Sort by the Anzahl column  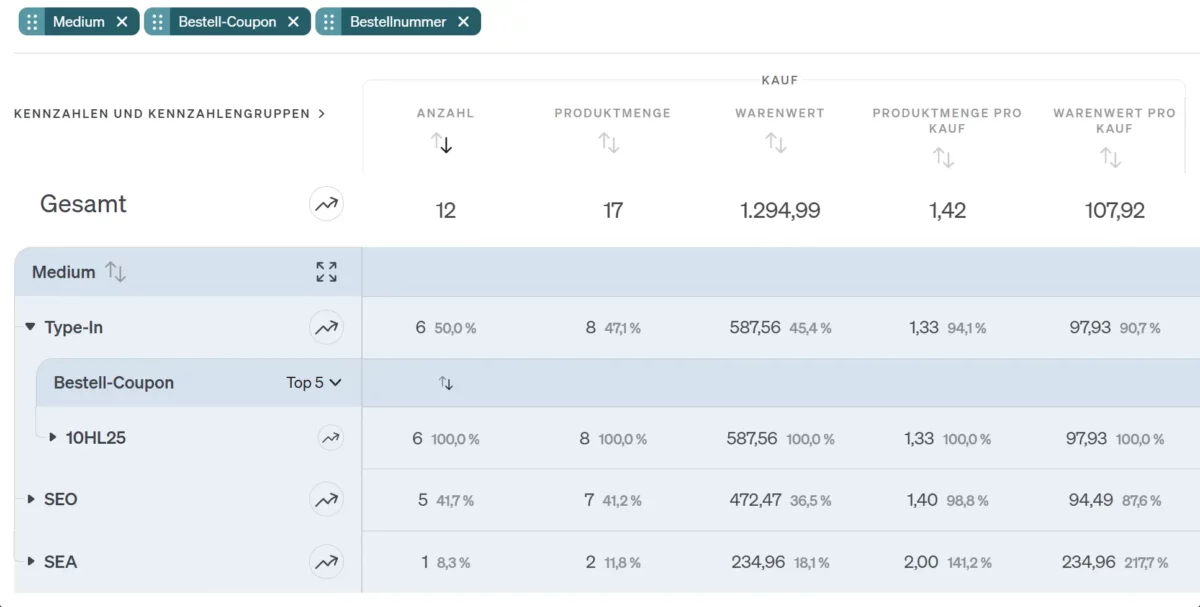coord(442,143)
